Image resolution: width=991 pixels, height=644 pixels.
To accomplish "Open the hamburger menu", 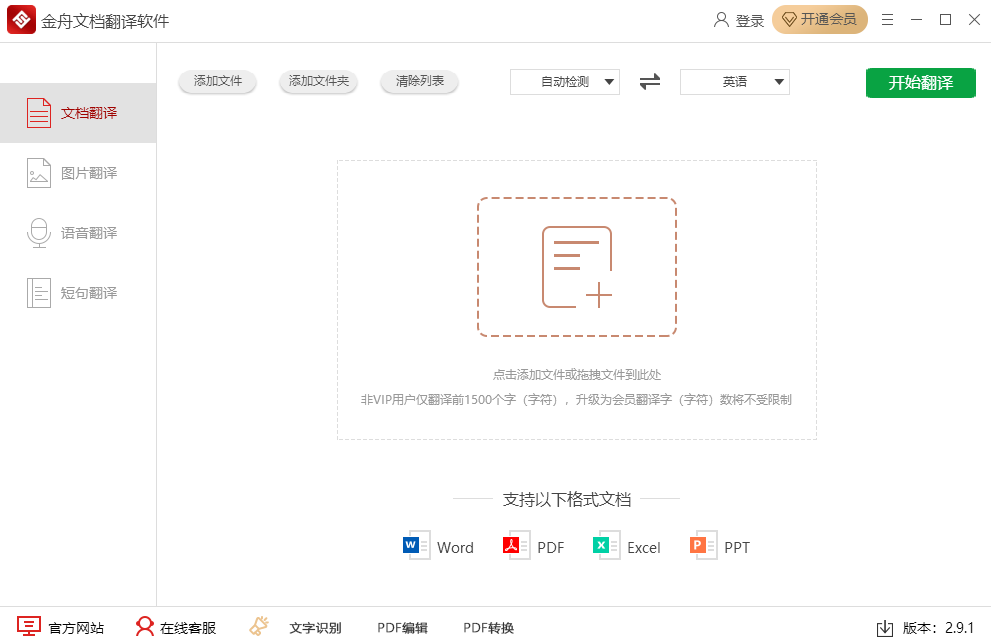I will click(x=887, y=19).
